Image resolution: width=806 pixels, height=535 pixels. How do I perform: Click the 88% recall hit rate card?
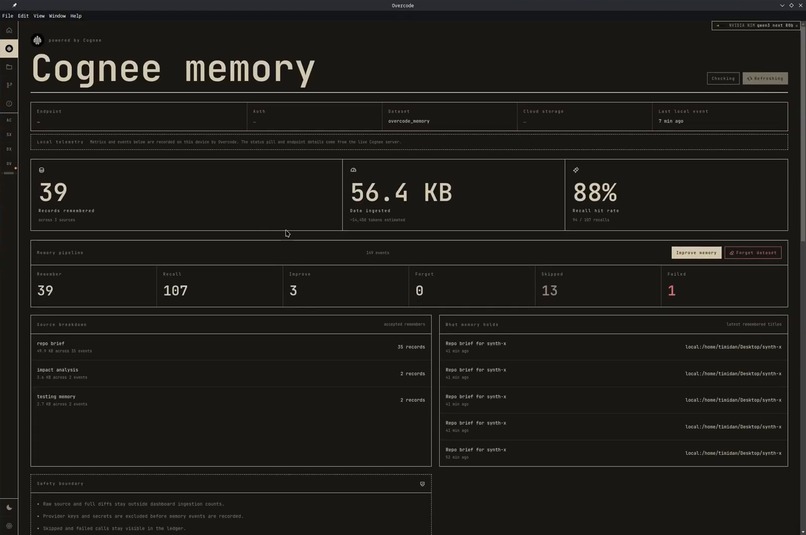(676, 195)
